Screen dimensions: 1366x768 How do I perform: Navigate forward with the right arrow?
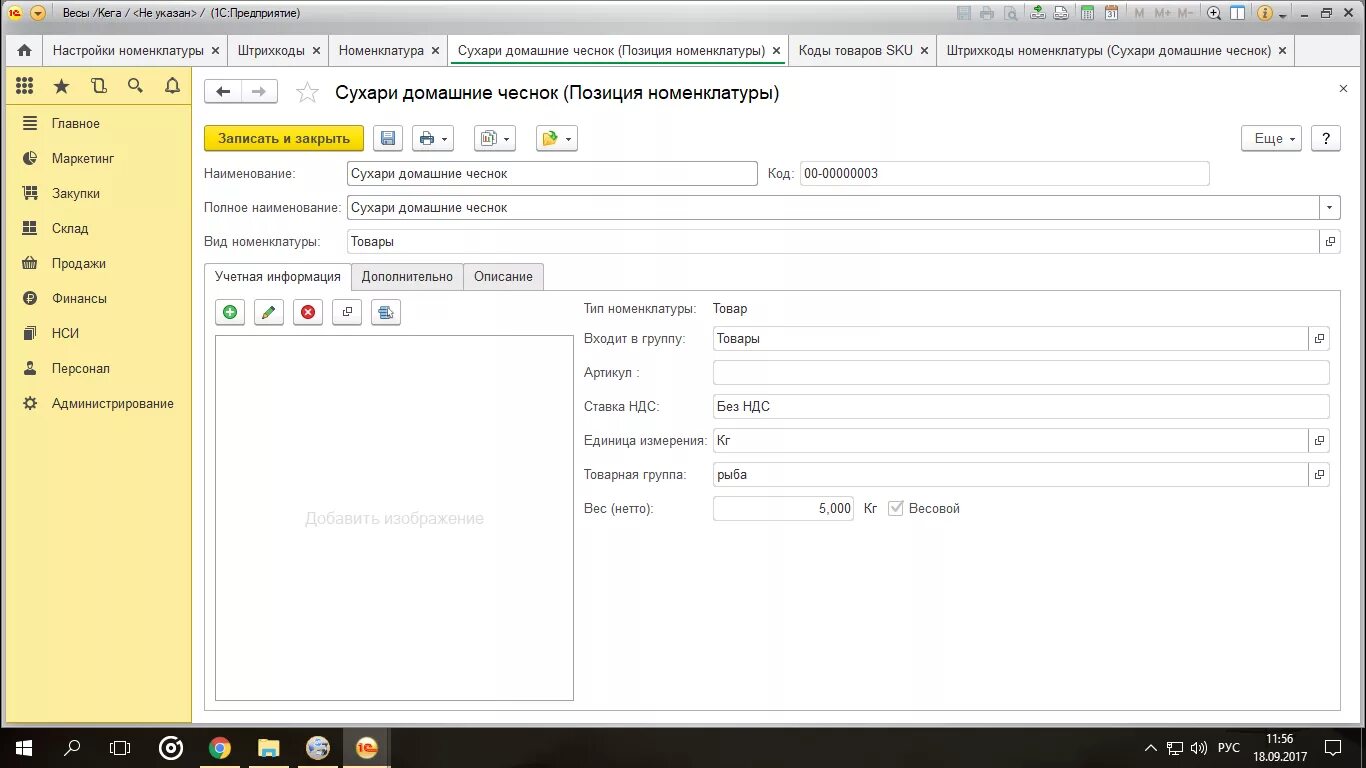[x=259, y=92]
